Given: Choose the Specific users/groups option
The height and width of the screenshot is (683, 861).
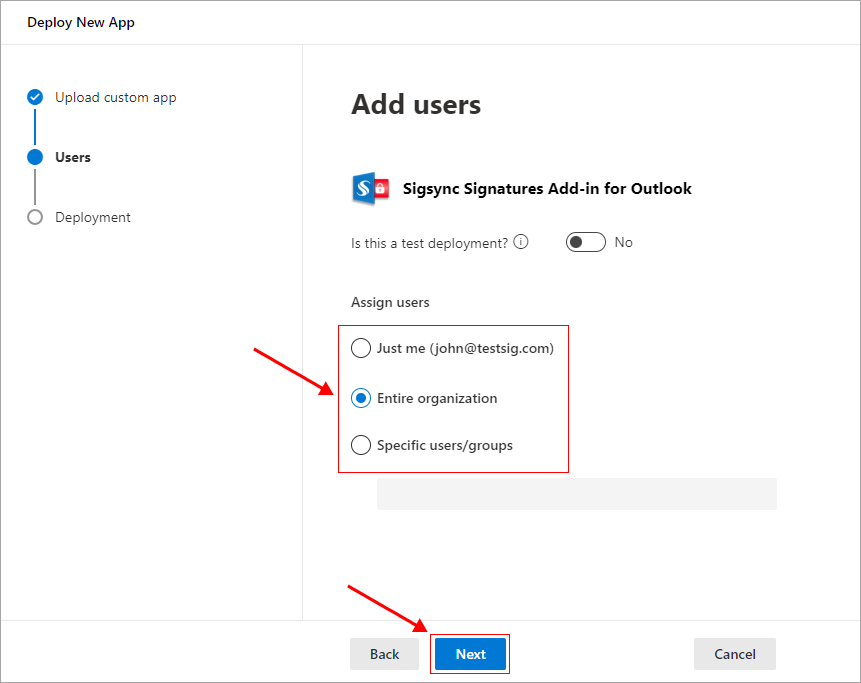Looking at the screenshot, I should (x=361, y=445).
